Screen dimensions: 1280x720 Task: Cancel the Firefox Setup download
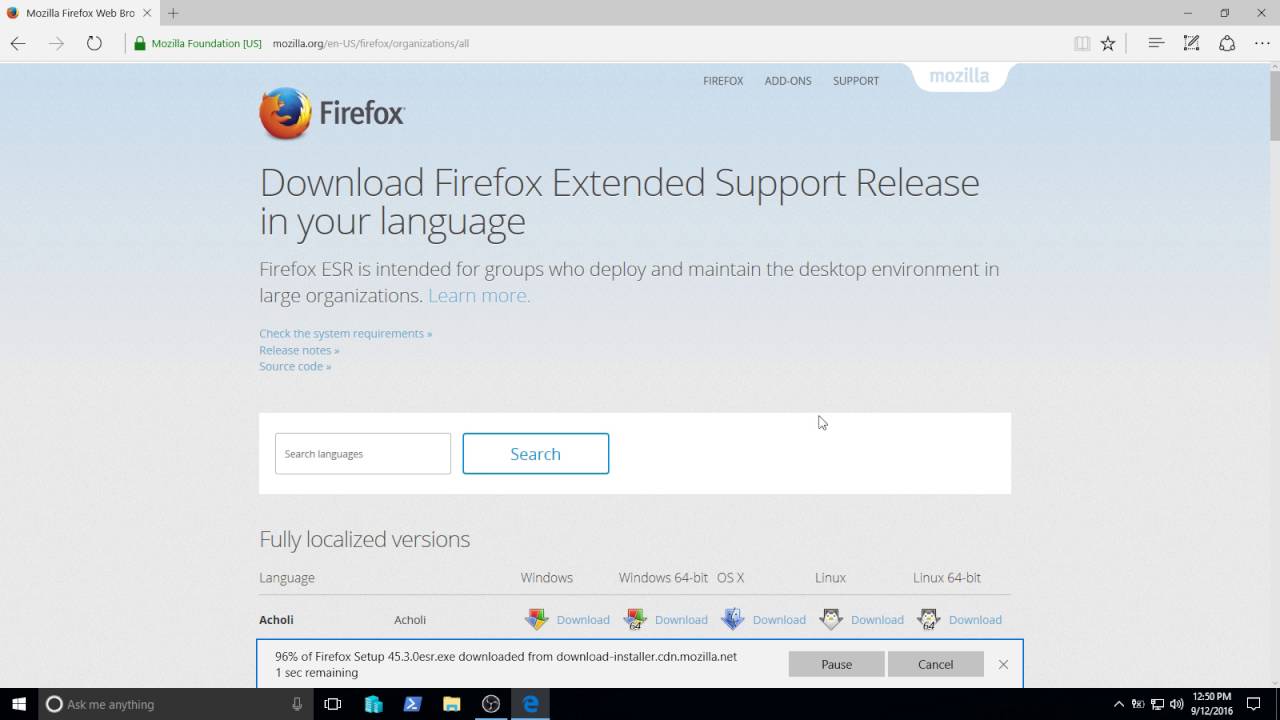click(x=935, y=664)
